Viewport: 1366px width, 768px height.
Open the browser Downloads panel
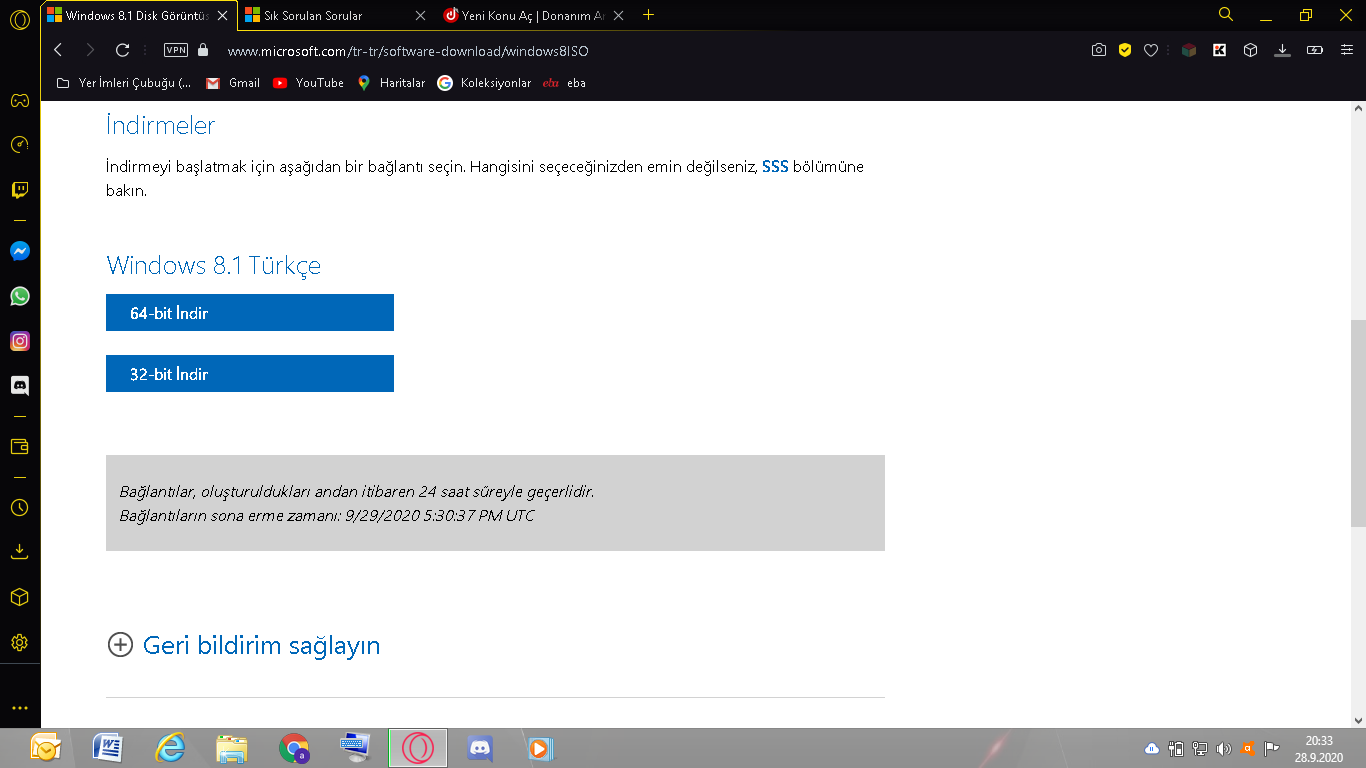pos(1282,49)
